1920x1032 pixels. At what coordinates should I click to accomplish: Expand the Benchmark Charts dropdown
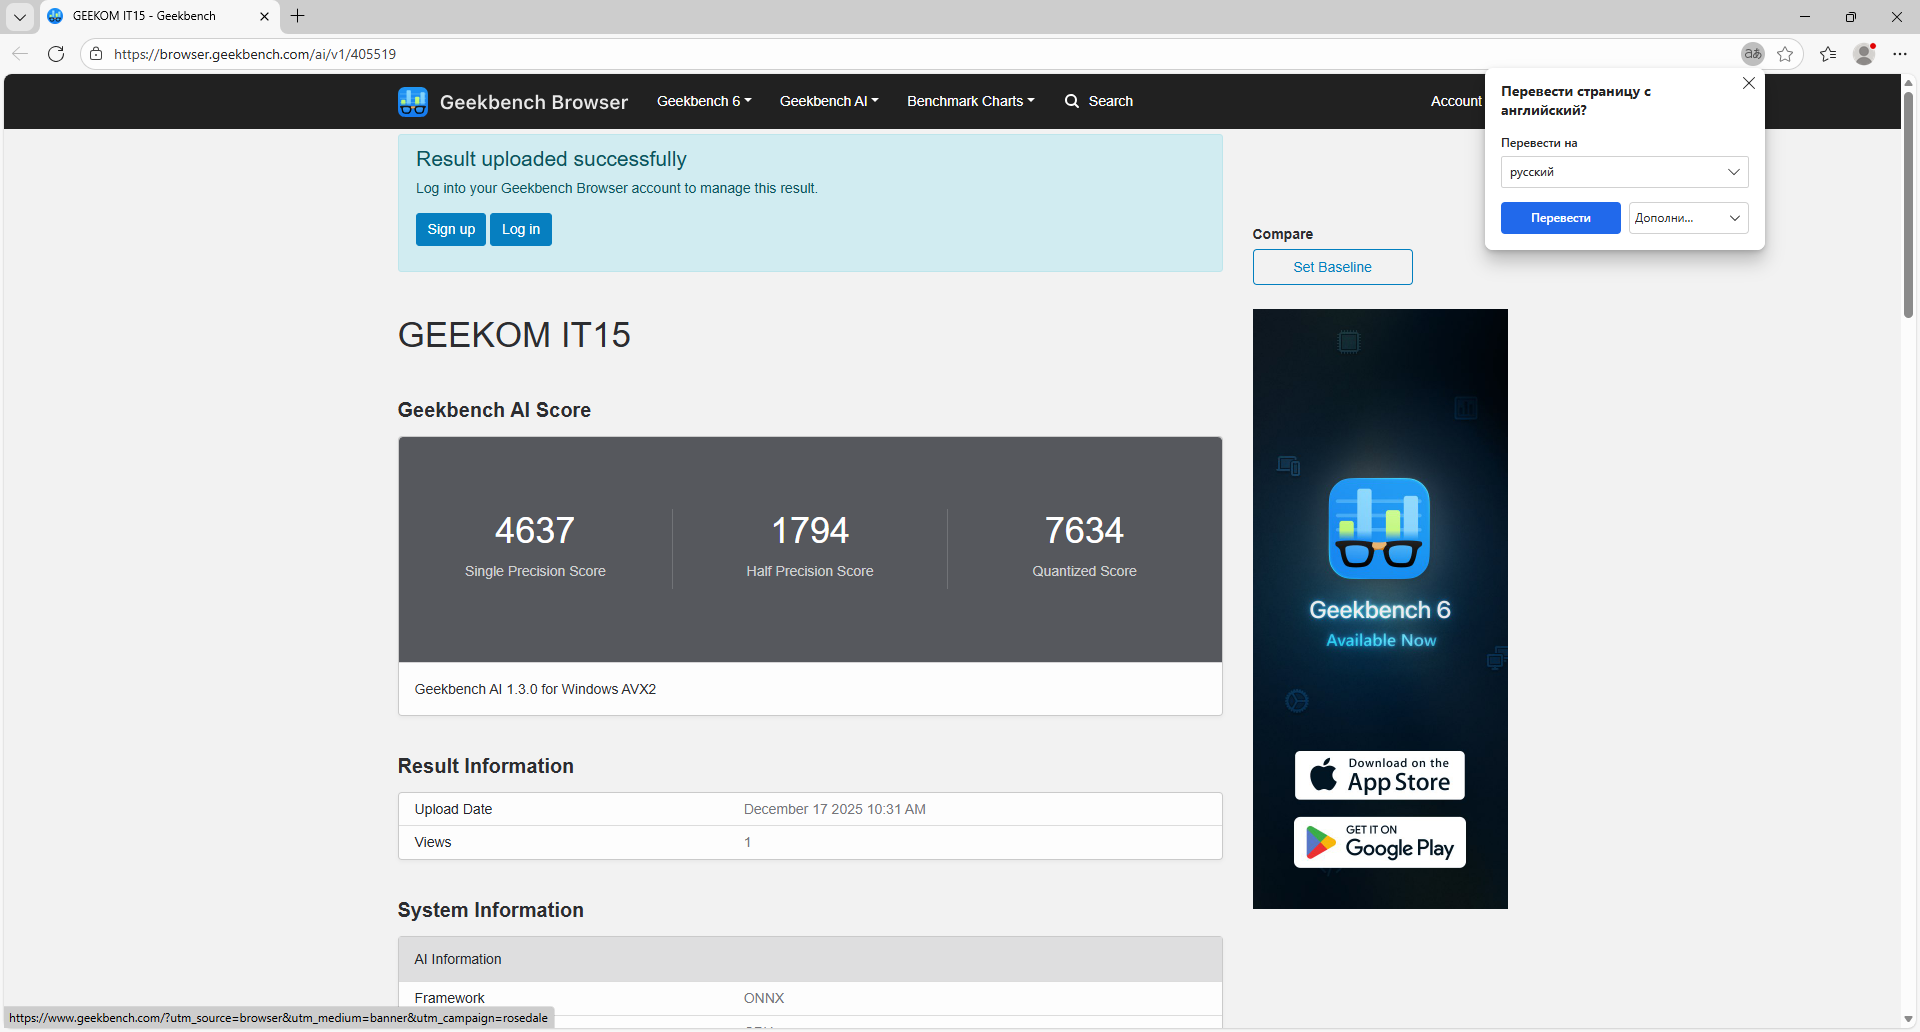[x=971, y=101]
